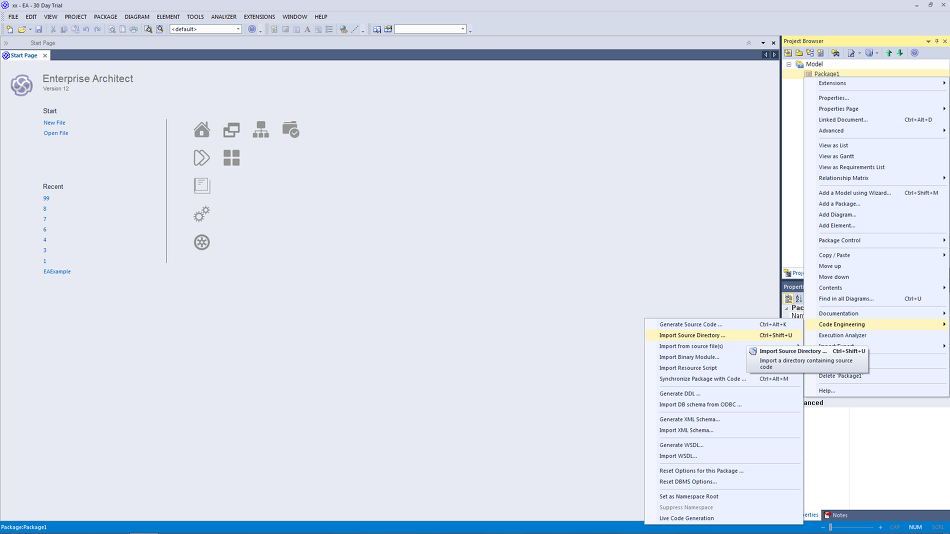Viewport: 950px width, 534px height.
Task: Open the PROJECT menu
Action: click(76, 17)
